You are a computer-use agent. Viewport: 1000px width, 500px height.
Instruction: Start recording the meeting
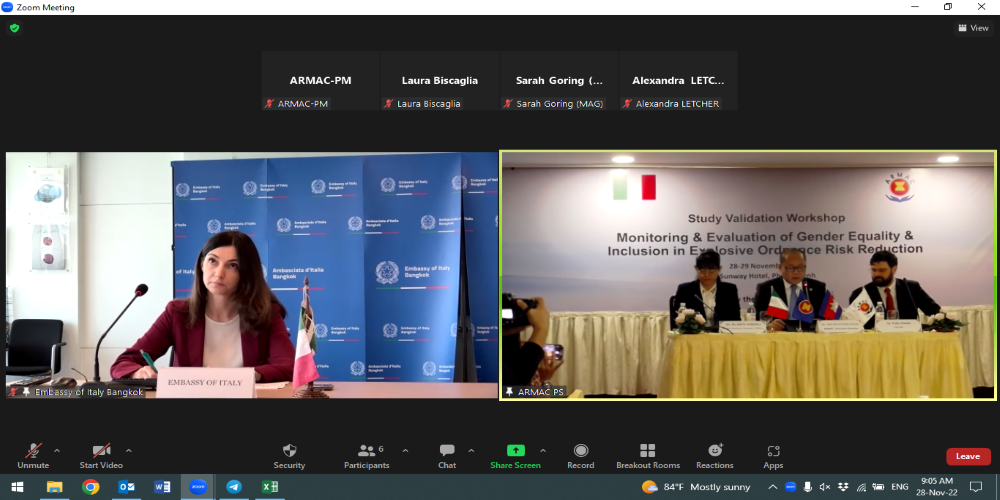pyautogui.click(x=580, y=455)
